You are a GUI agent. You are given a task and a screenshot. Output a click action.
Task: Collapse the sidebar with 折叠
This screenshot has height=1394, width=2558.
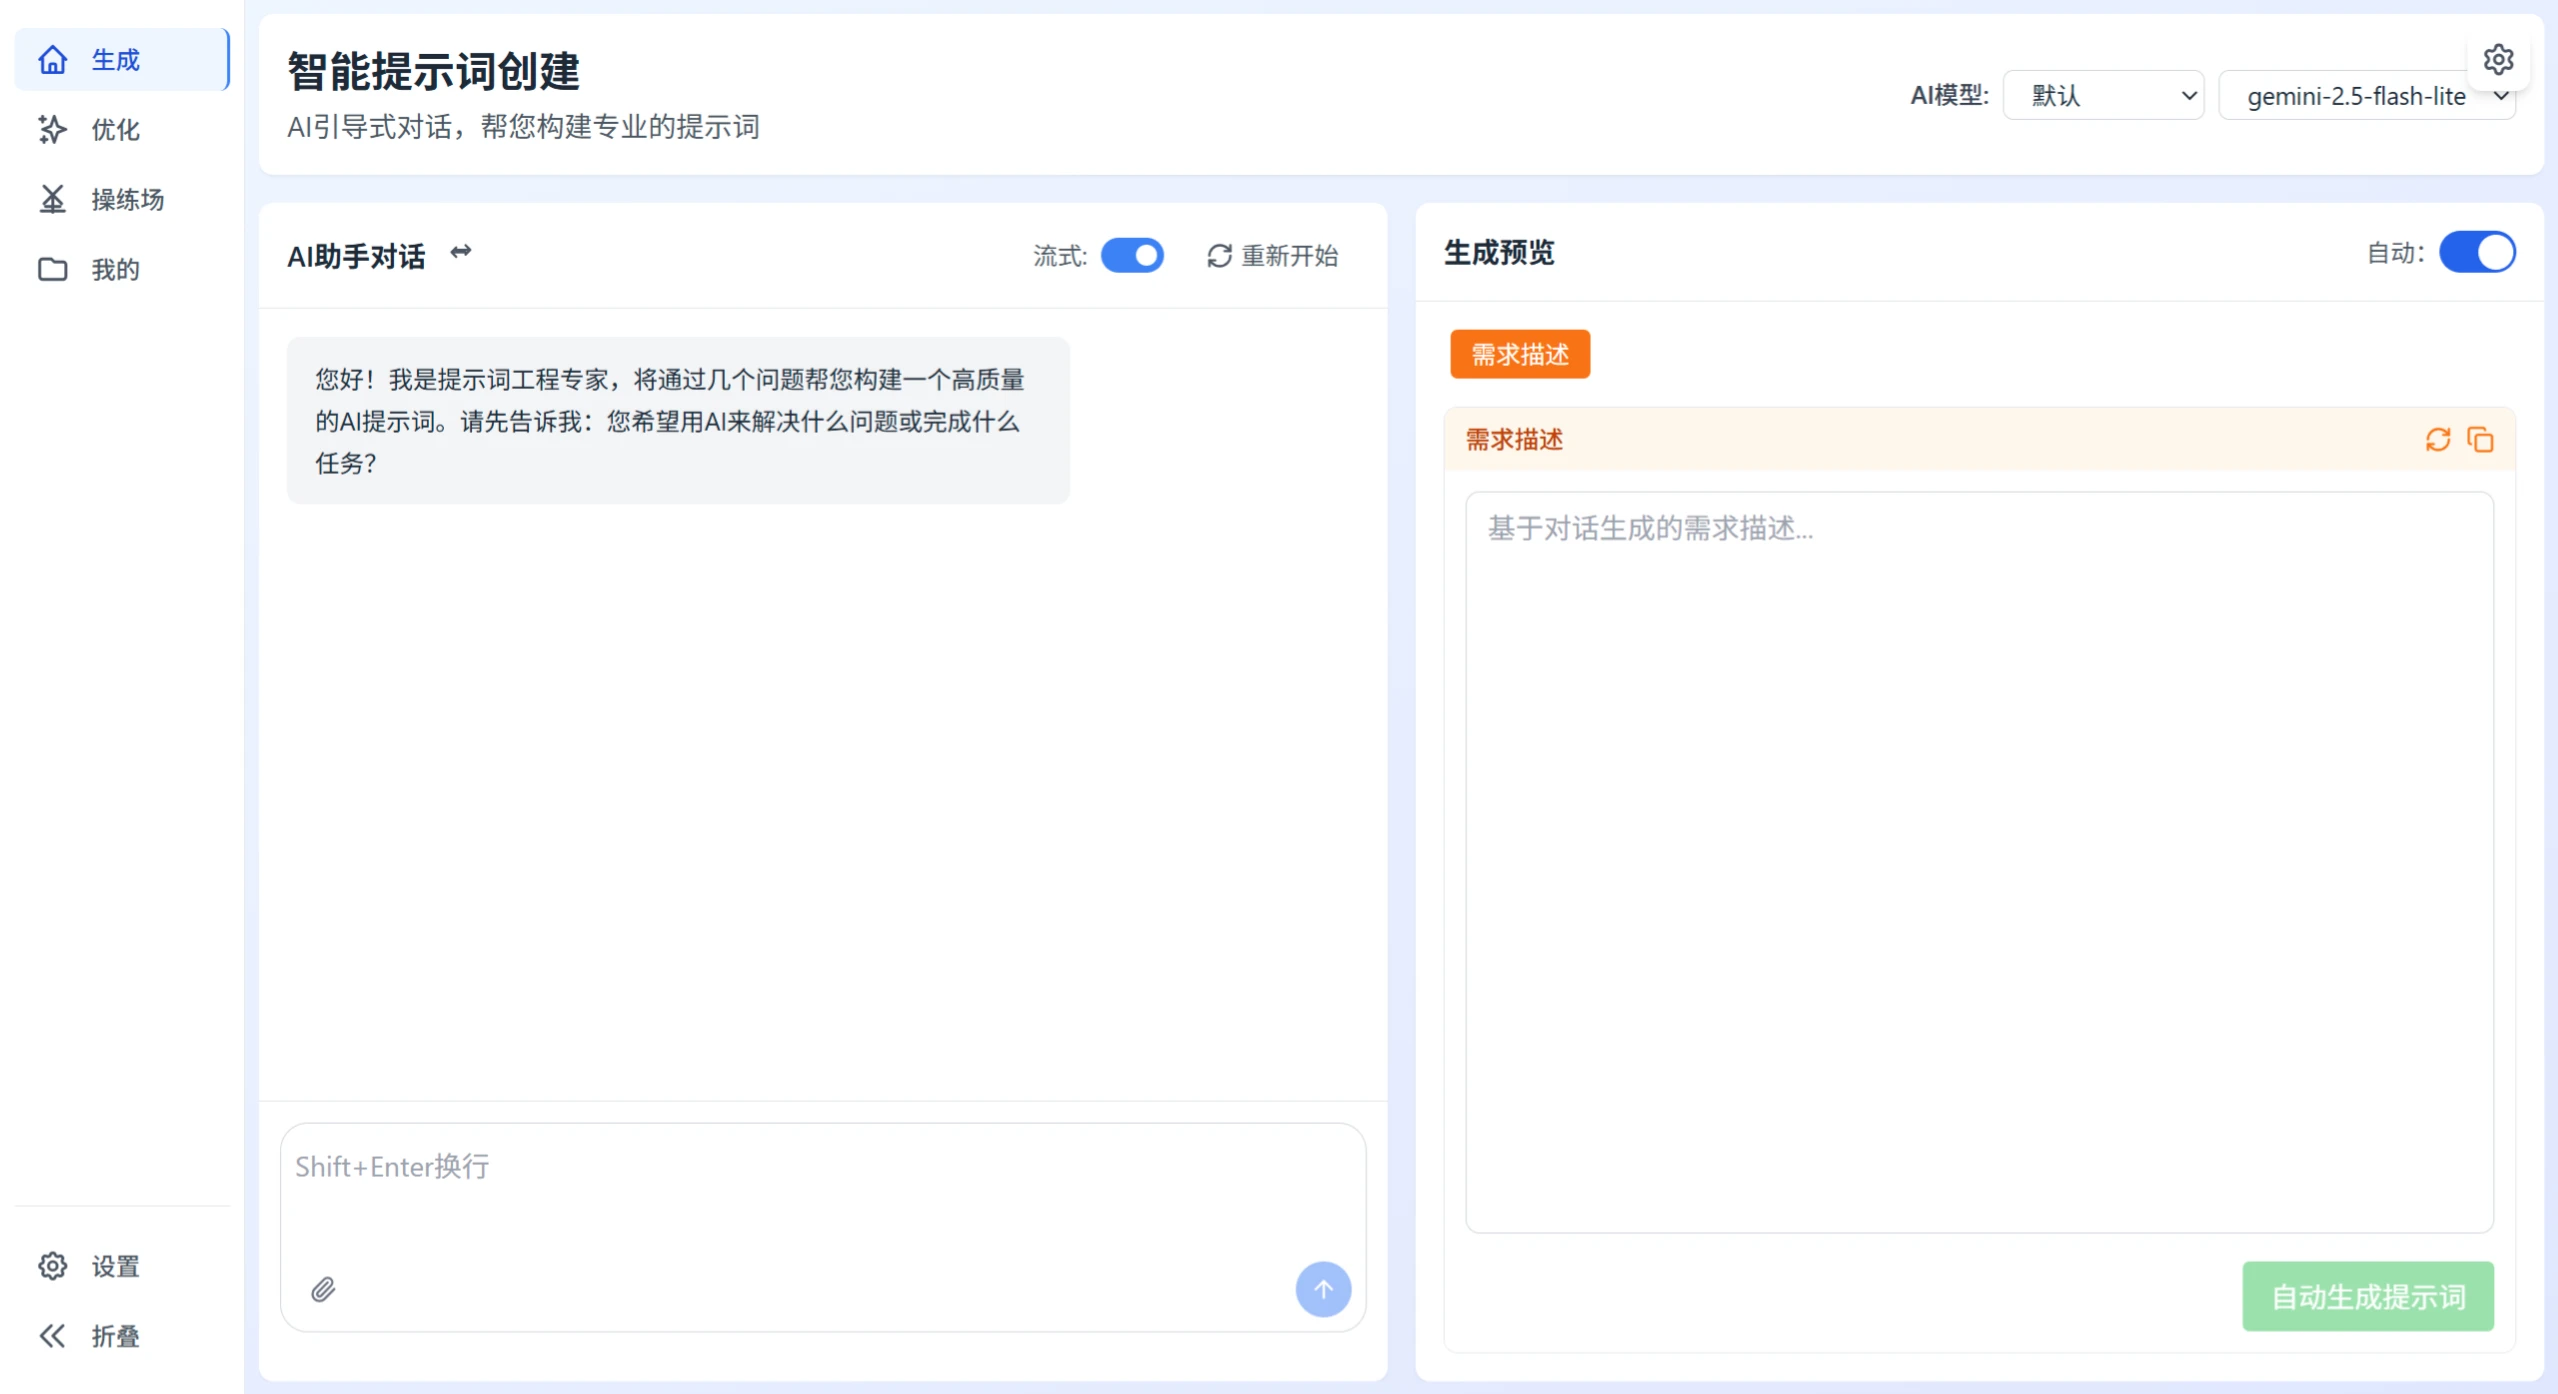122,1336
